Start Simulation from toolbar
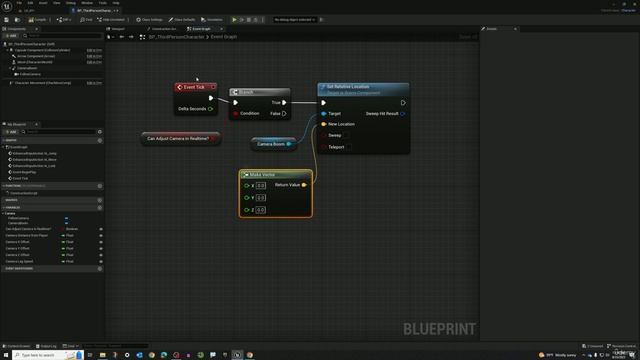The width and height of the screenshot is (640, 360). 212,20
